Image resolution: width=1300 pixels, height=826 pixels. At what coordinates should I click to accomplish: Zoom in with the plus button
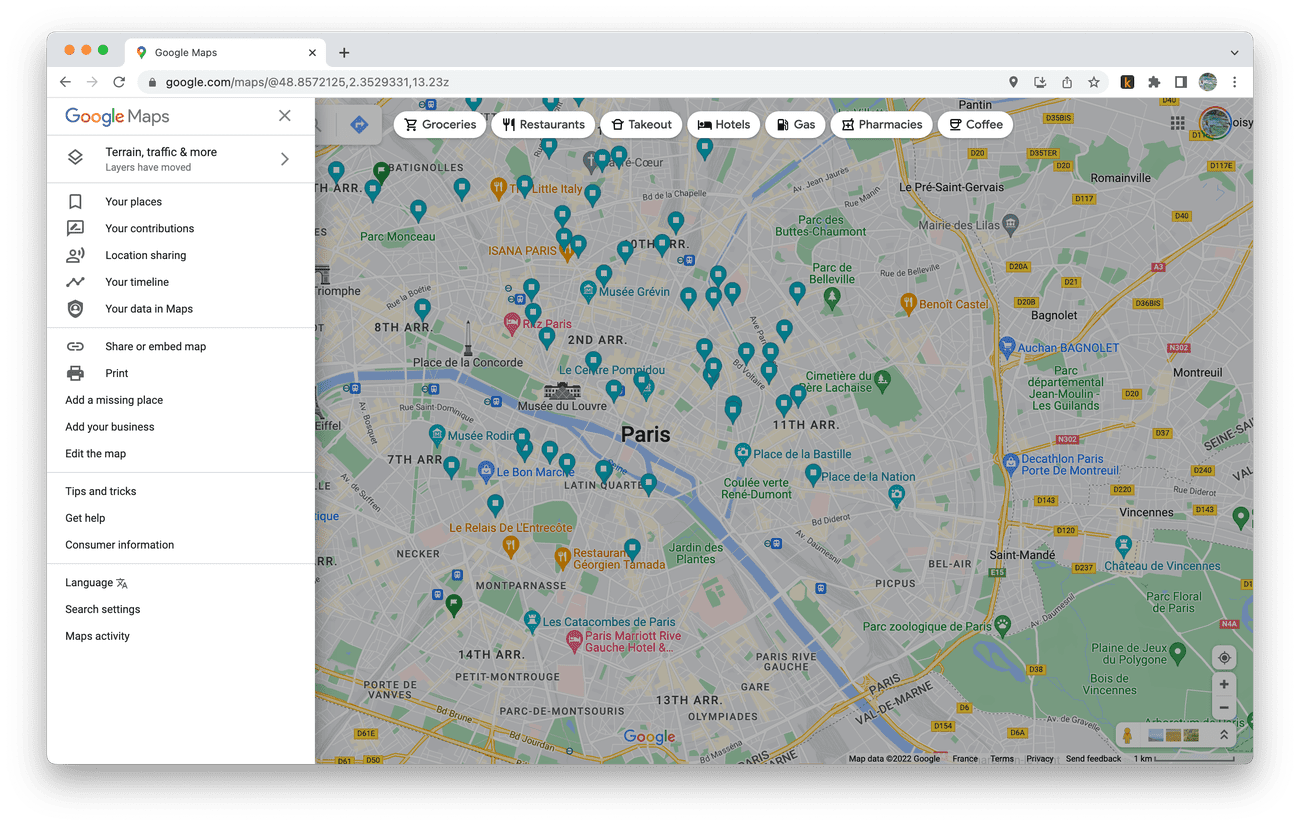coord(1224,685)
